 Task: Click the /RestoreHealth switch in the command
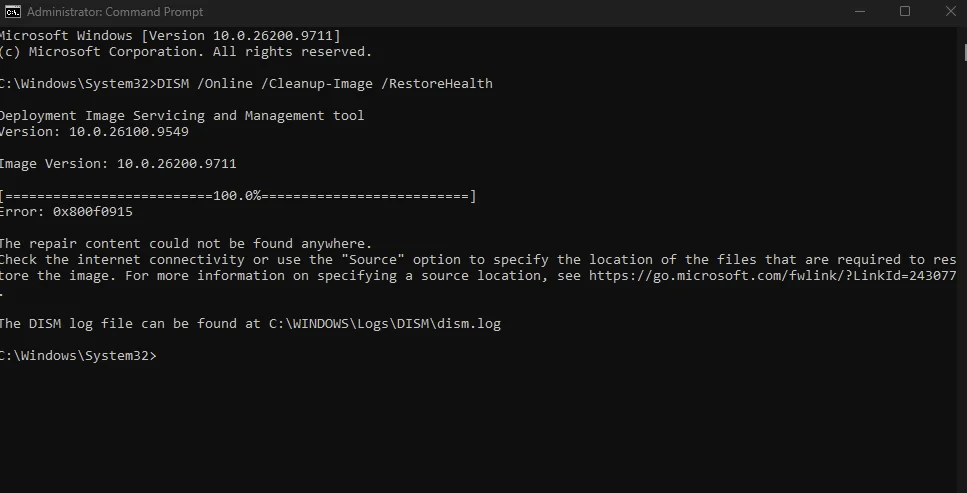[437, 83]
